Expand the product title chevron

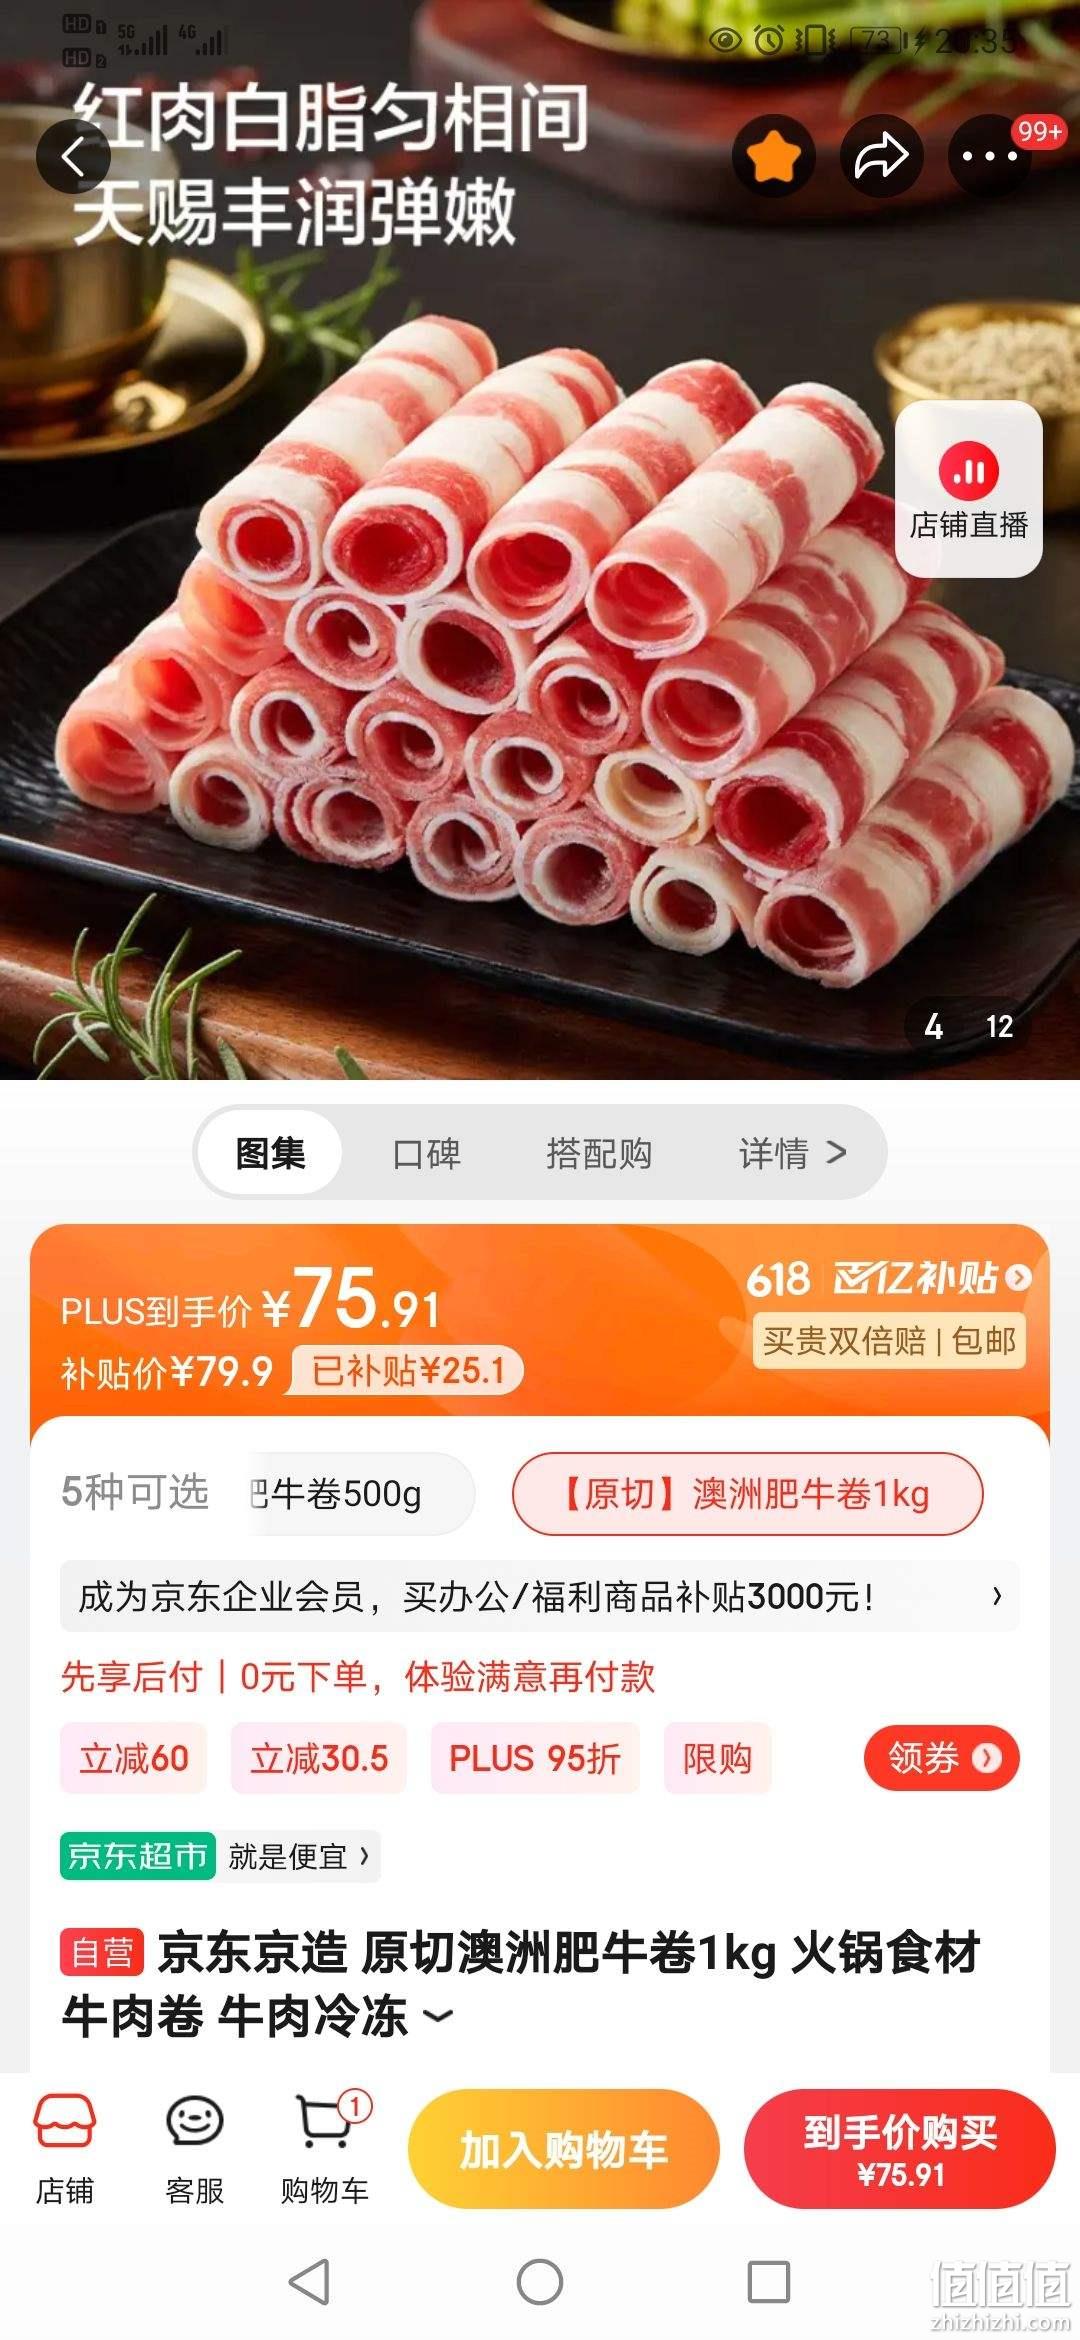[438, 2016]
